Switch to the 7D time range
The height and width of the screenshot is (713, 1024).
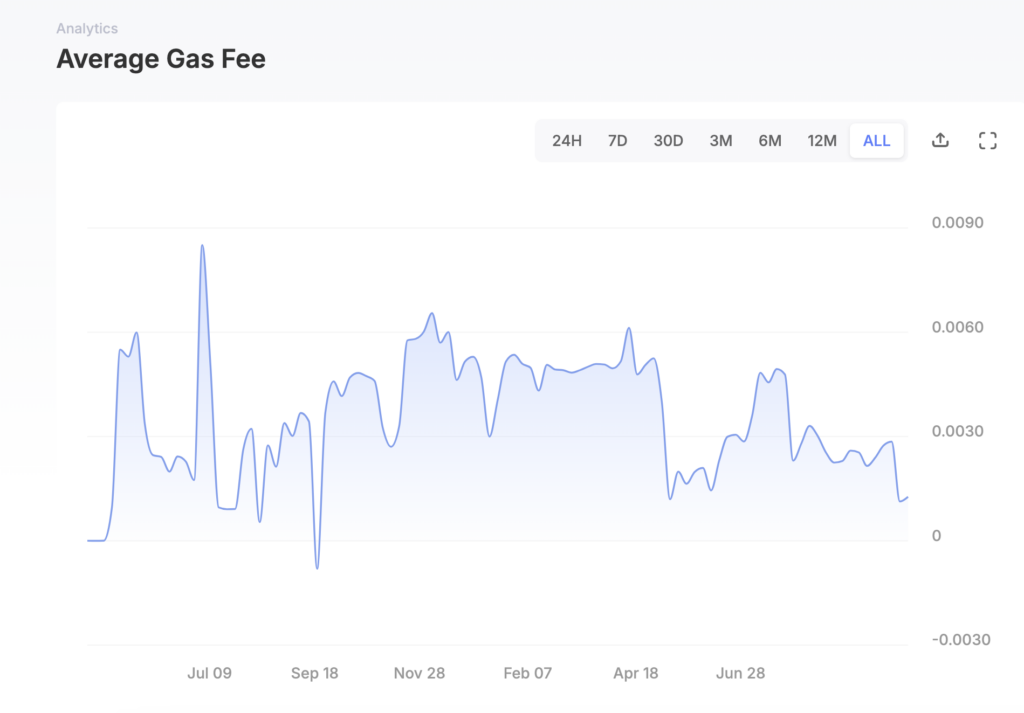coord(618,140)
